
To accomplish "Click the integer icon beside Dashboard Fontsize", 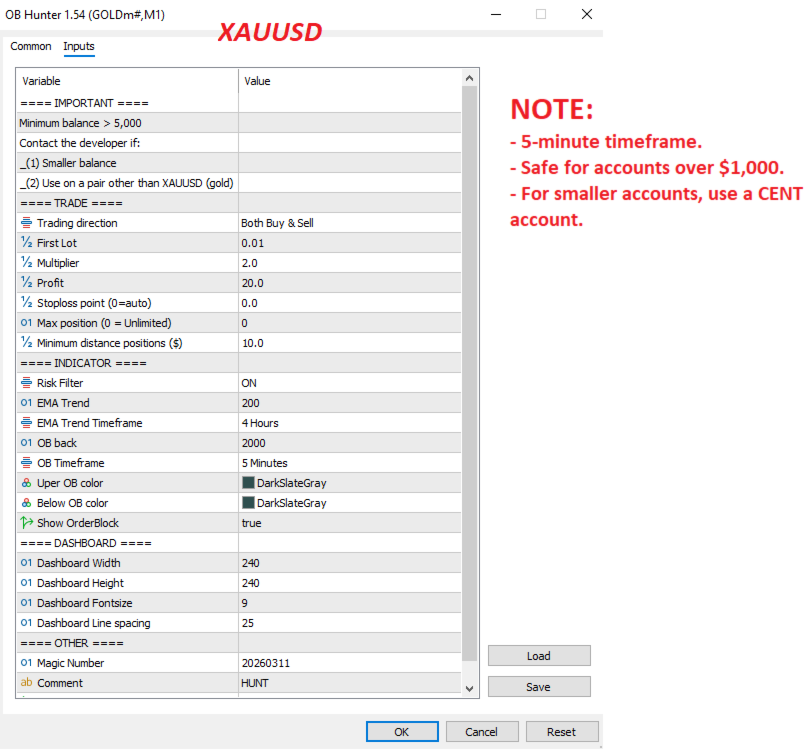I will pyautogui.click(x=26, y=603).
